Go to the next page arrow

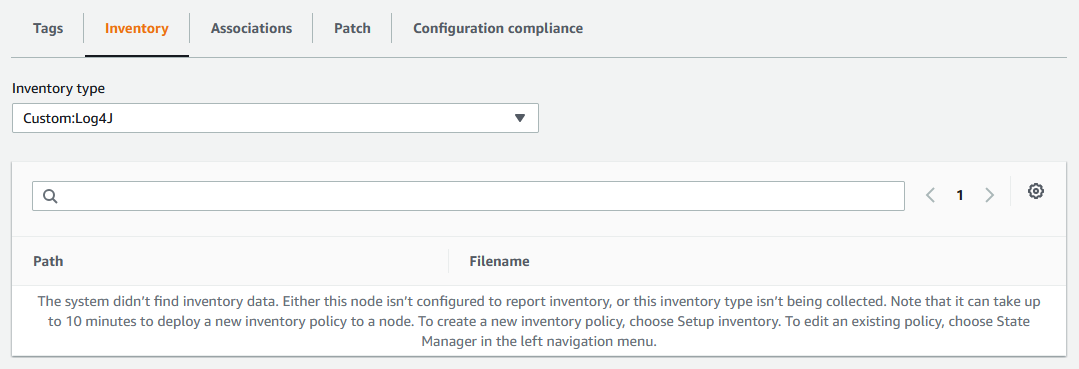990,196
